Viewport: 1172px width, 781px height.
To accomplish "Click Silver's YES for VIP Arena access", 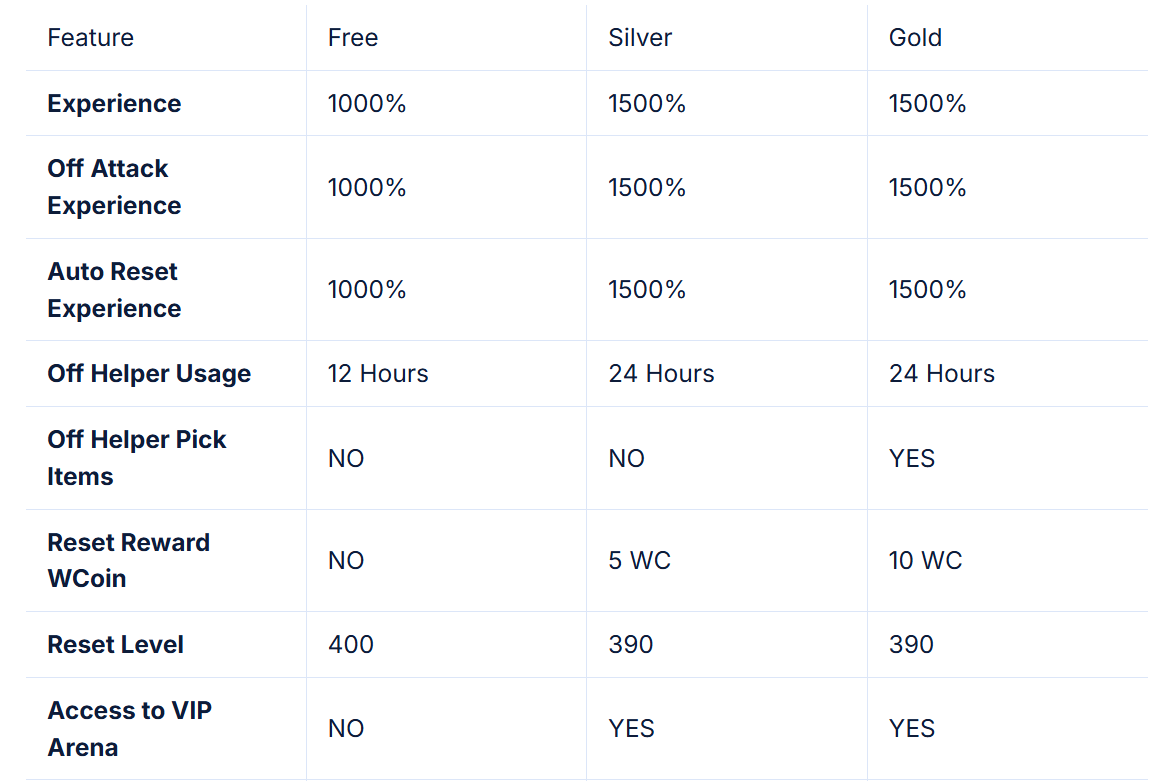I will point(631,729).
